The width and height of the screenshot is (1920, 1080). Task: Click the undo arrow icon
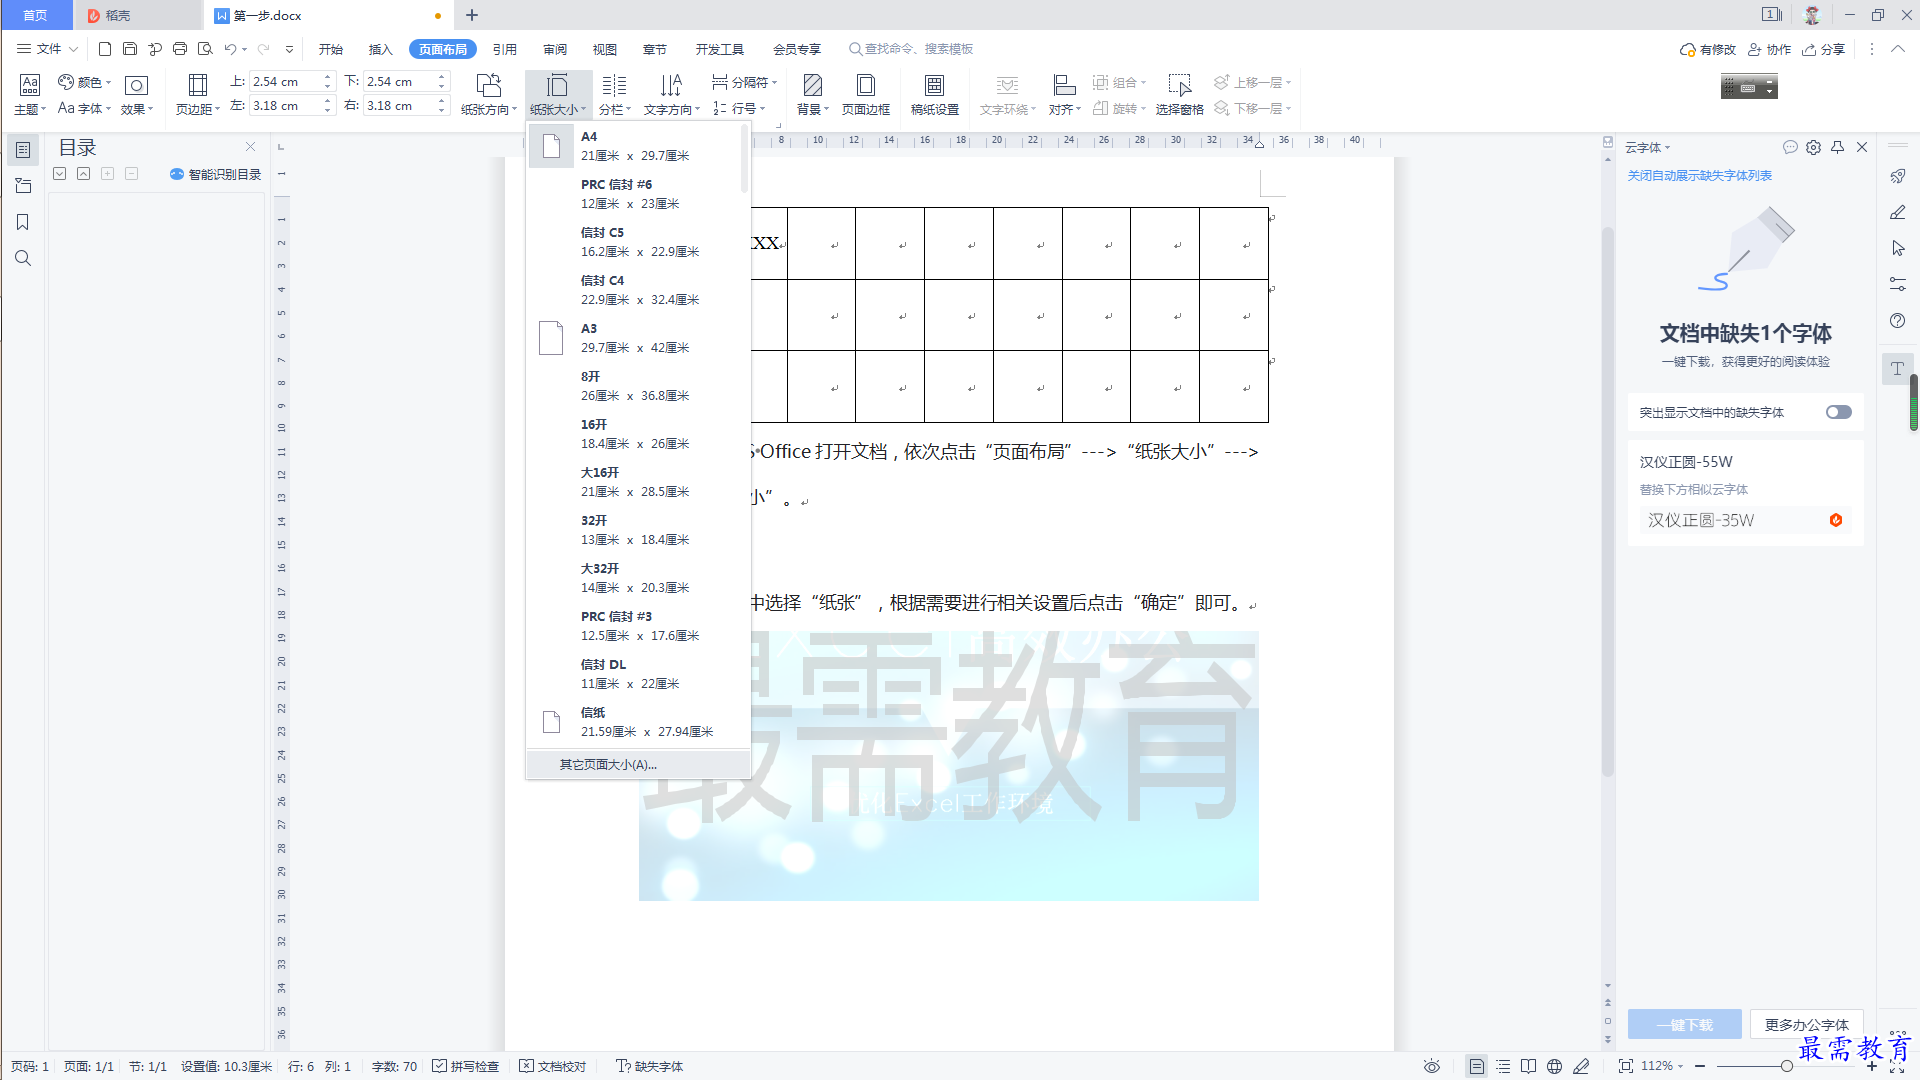click(x=231, y=49)
